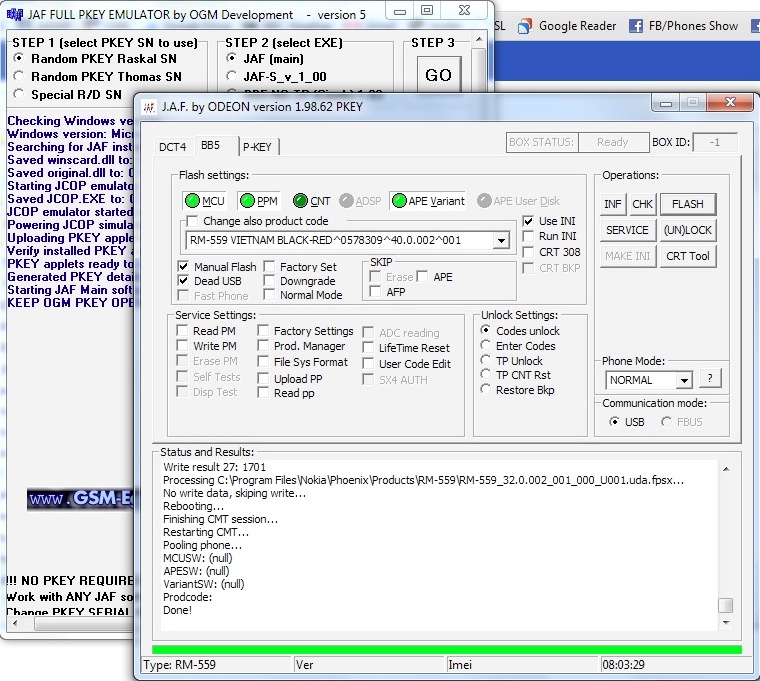Switch to the P-KEY tab

[257, 147]
